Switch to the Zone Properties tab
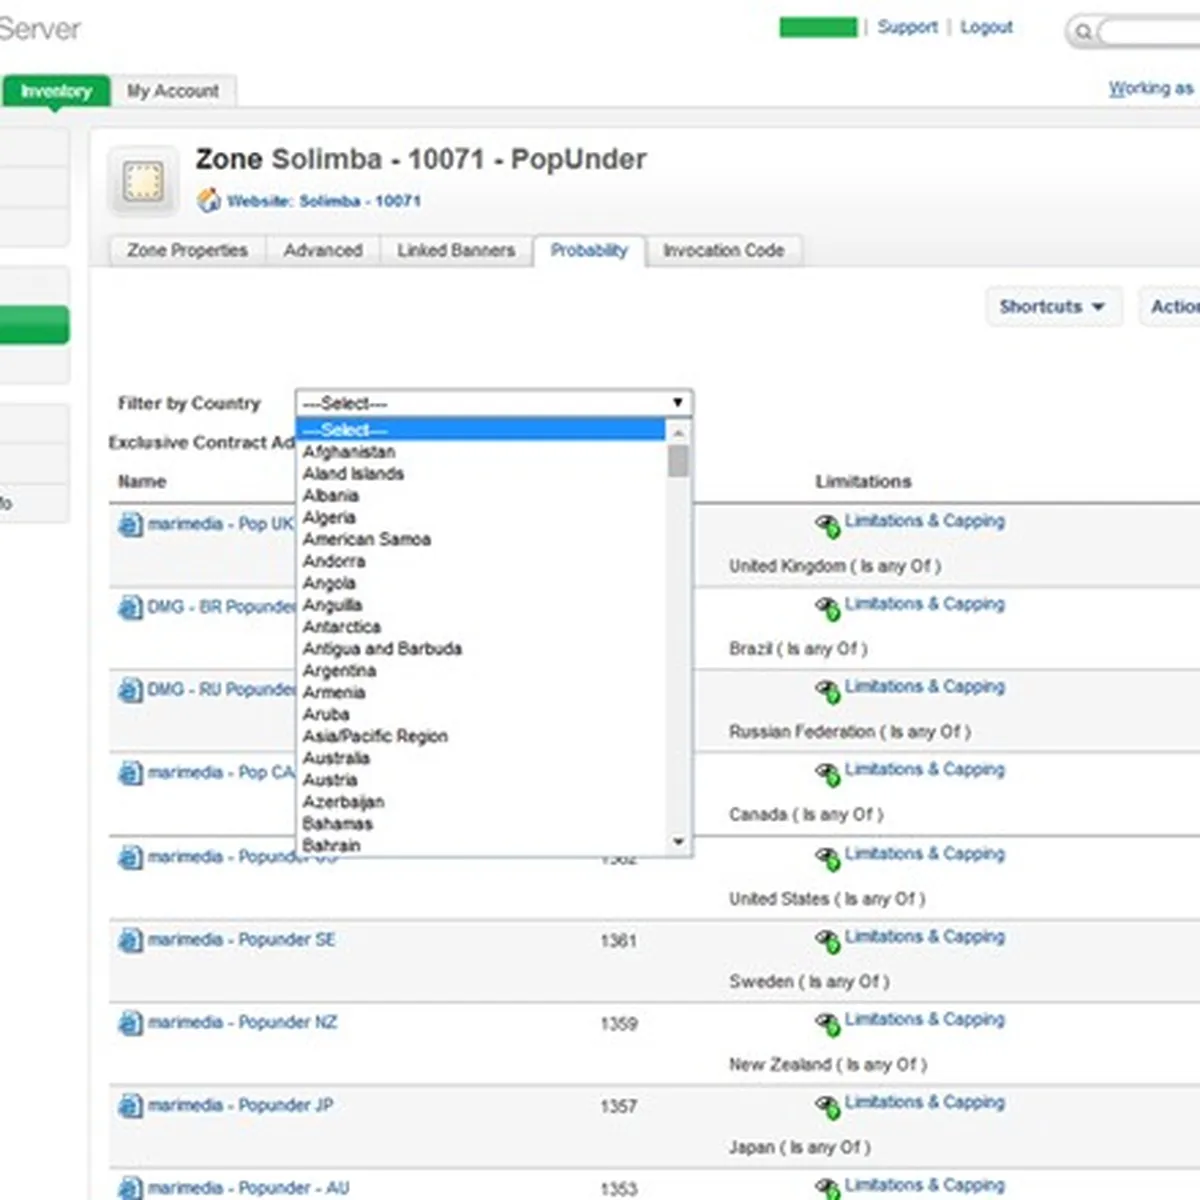 click(187, 250)
